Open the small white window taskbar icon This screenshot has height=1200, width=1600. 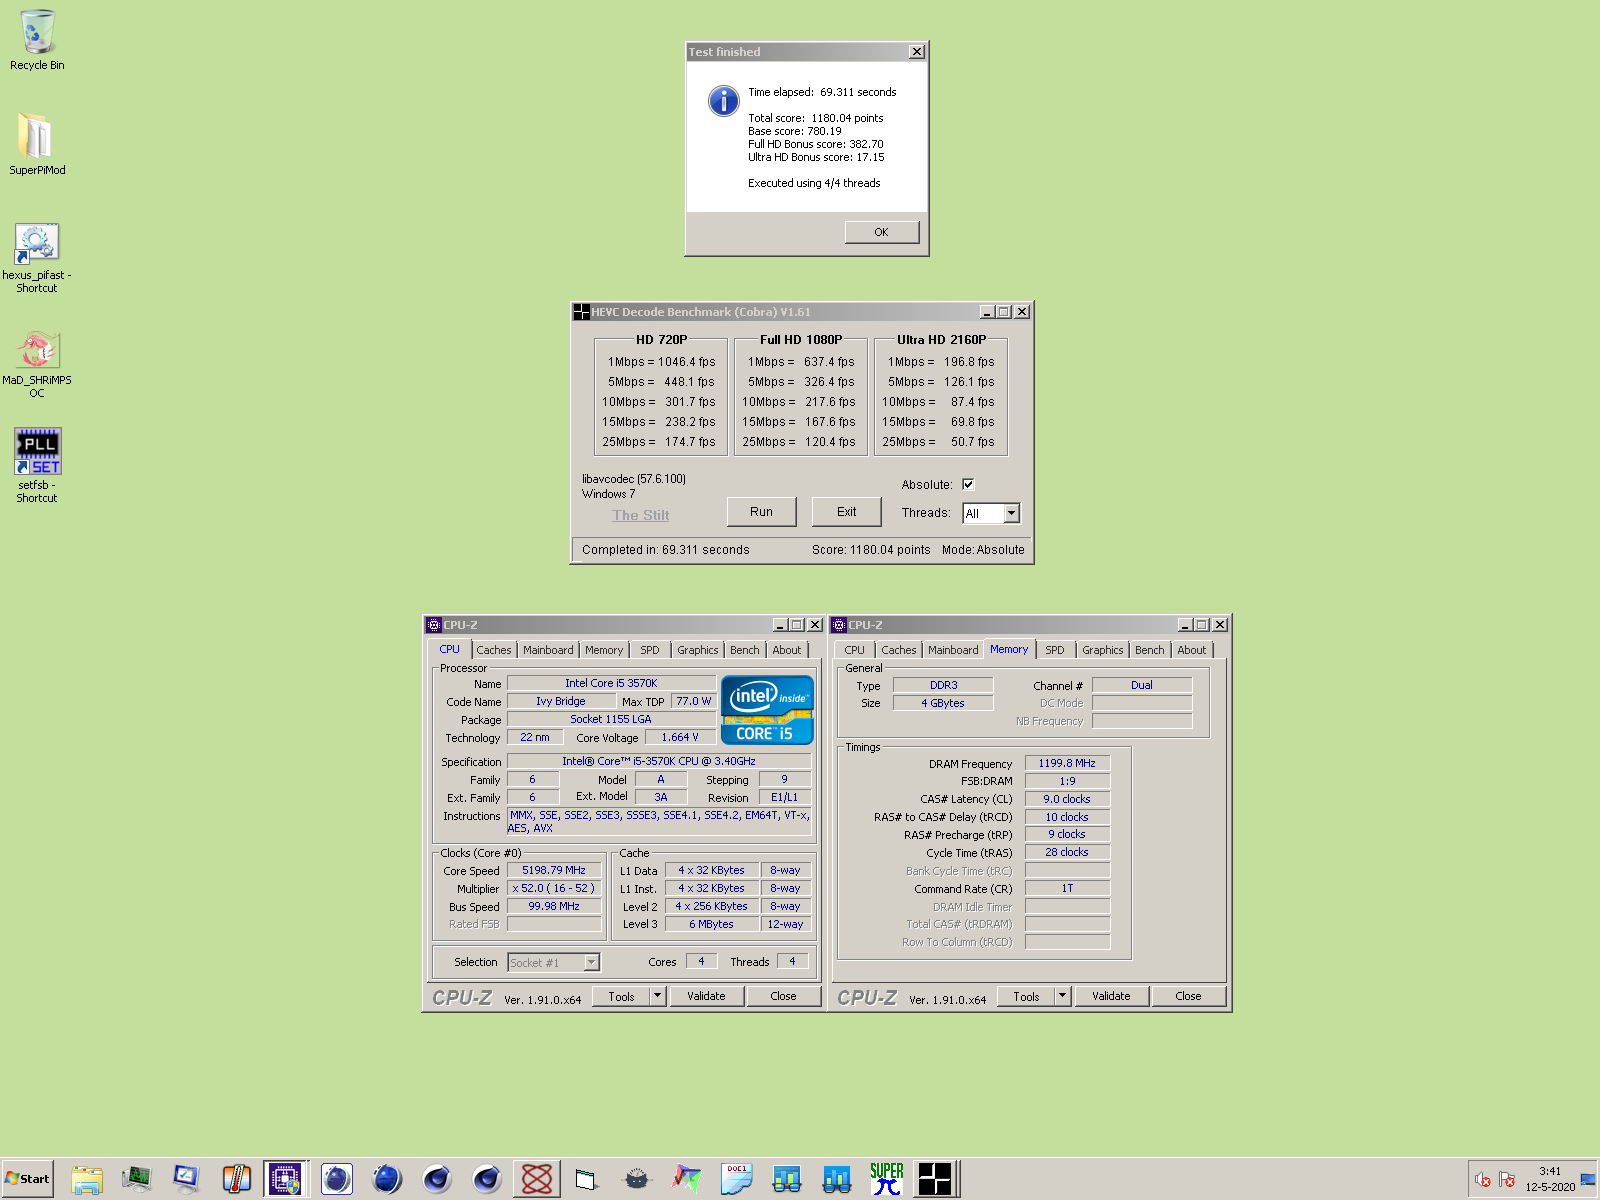(x=587, y=1179)
